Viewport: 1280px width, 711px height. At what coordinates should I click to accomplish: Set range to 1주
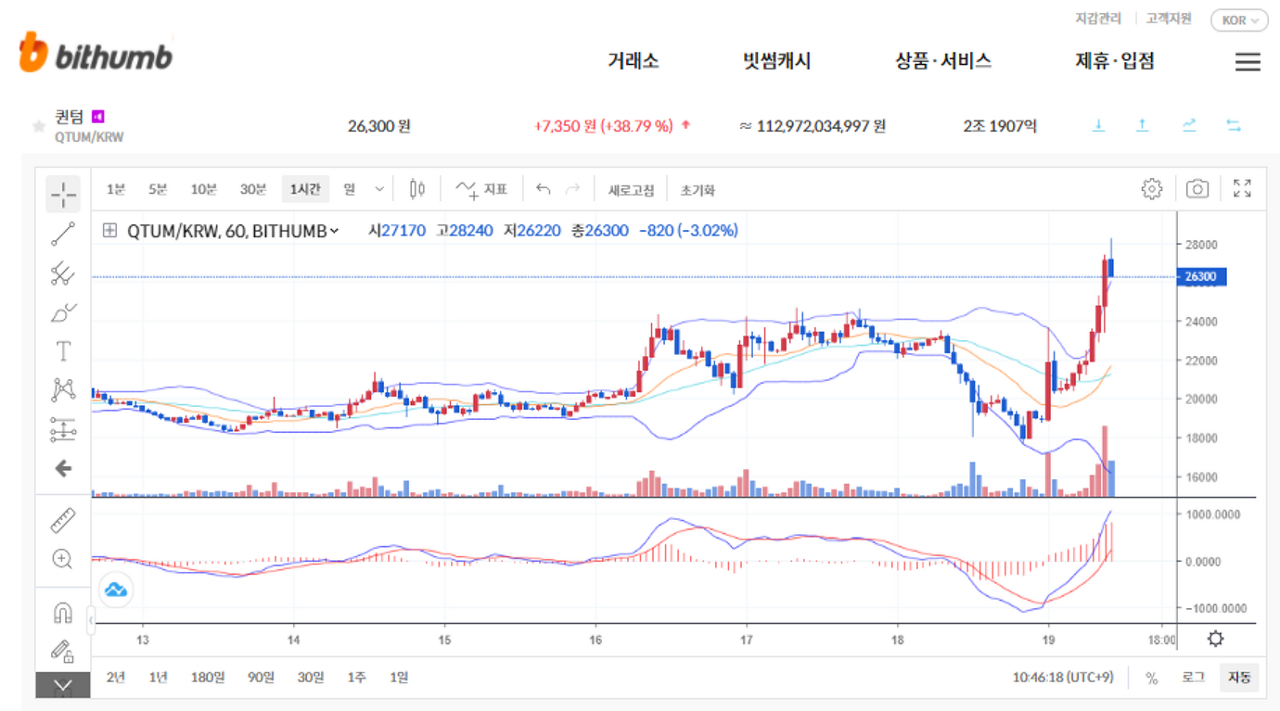(x=356, y=678)
